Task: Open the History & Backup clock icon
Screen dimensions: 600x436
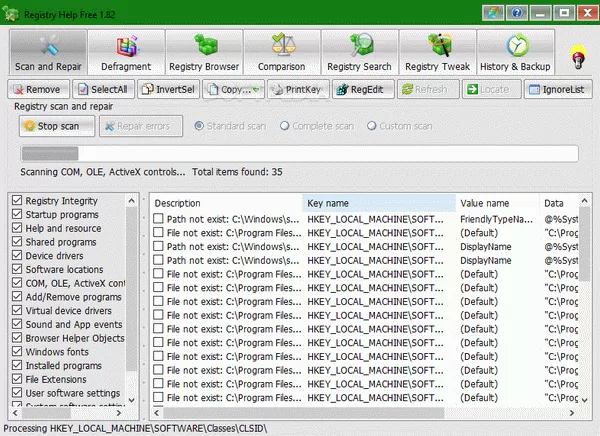Action: 517,45
